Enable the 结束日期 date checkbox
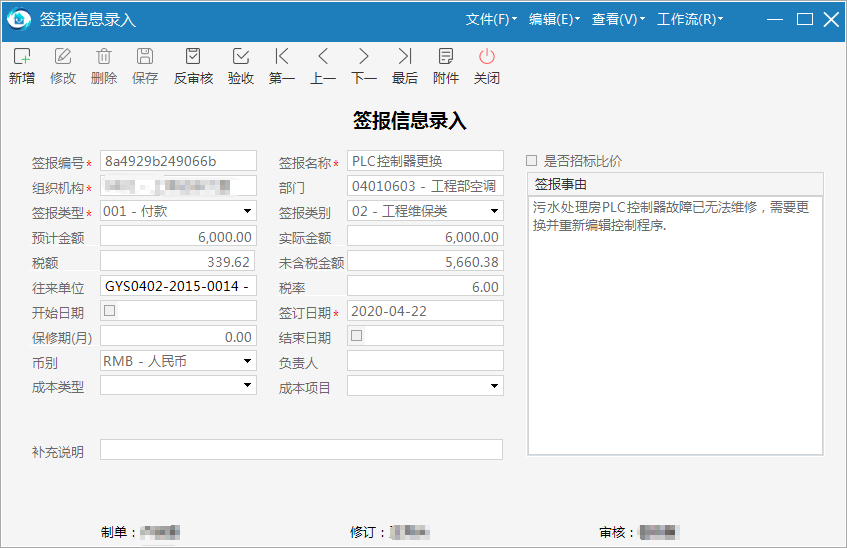Screen dimensions: 847x548 point(357,336)
